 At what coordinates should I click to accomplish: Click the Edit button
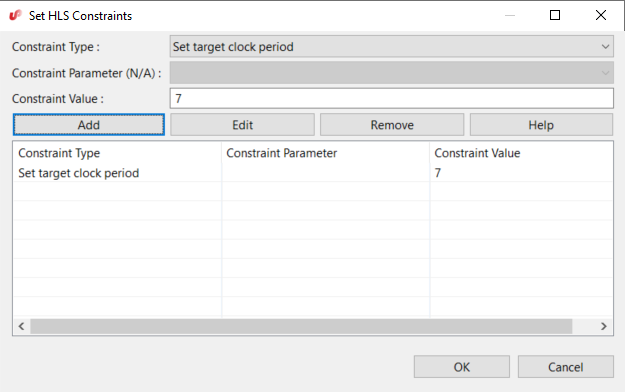tap(242, 125)
